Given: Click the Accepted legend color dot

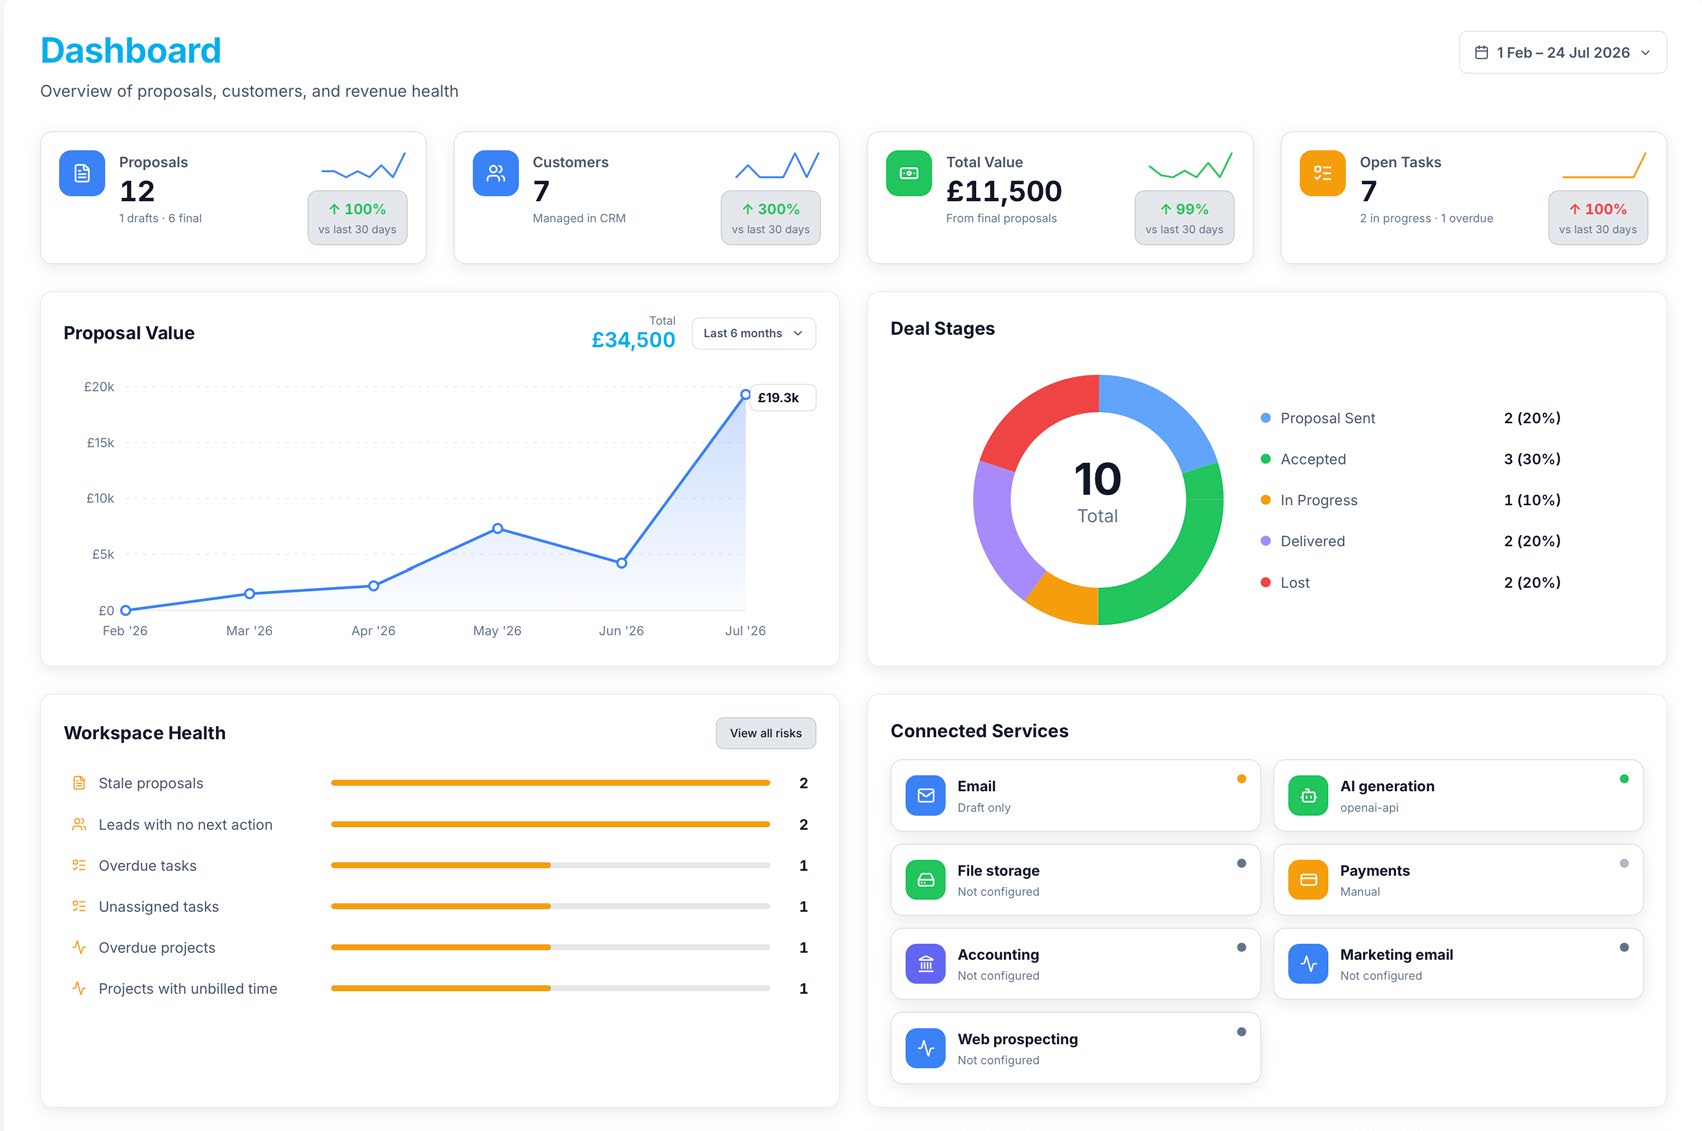Looking at the screenshot, I should [1265, 459].
